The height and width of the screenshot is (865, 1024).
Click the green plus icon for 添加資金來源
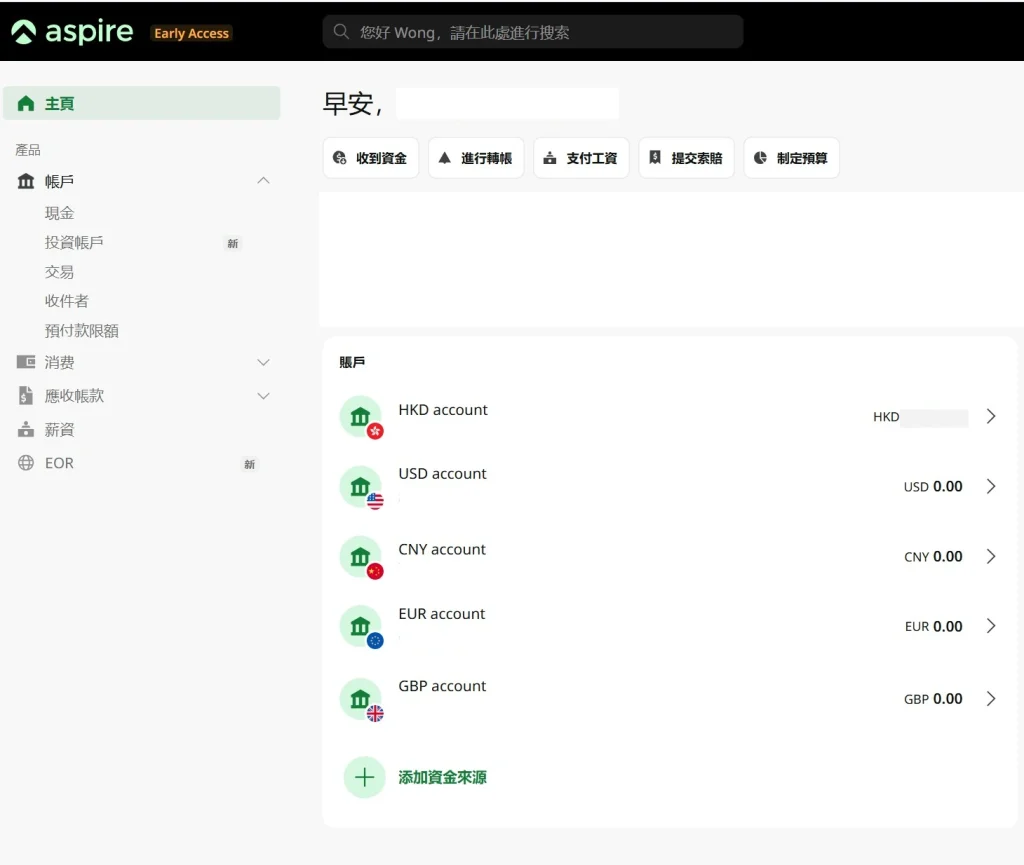(x=364, y=777)
